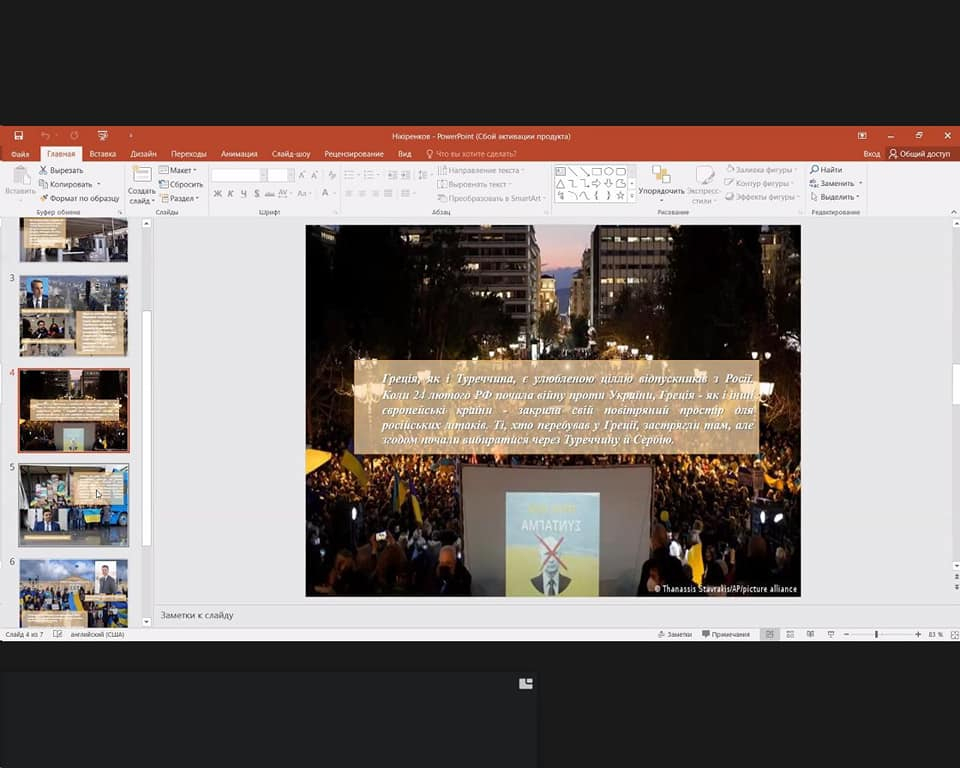The width and height of the screenshot is (960, 768).
Task: Click the Save icon in quick access toolbar
Action: pos(18,135)
